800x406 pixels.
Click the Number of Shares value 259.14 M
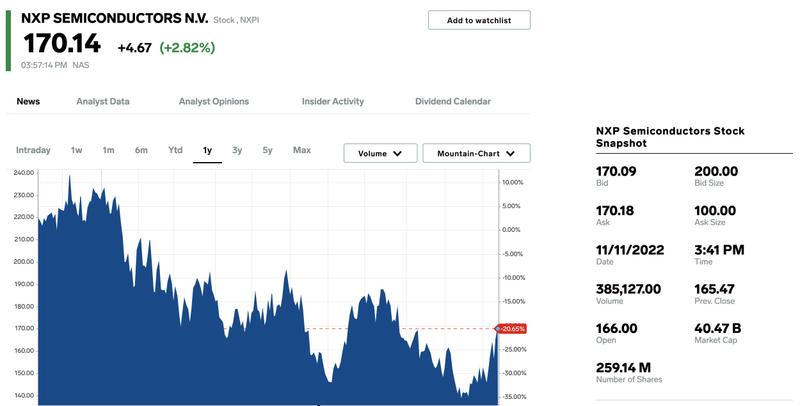[623, 368]
